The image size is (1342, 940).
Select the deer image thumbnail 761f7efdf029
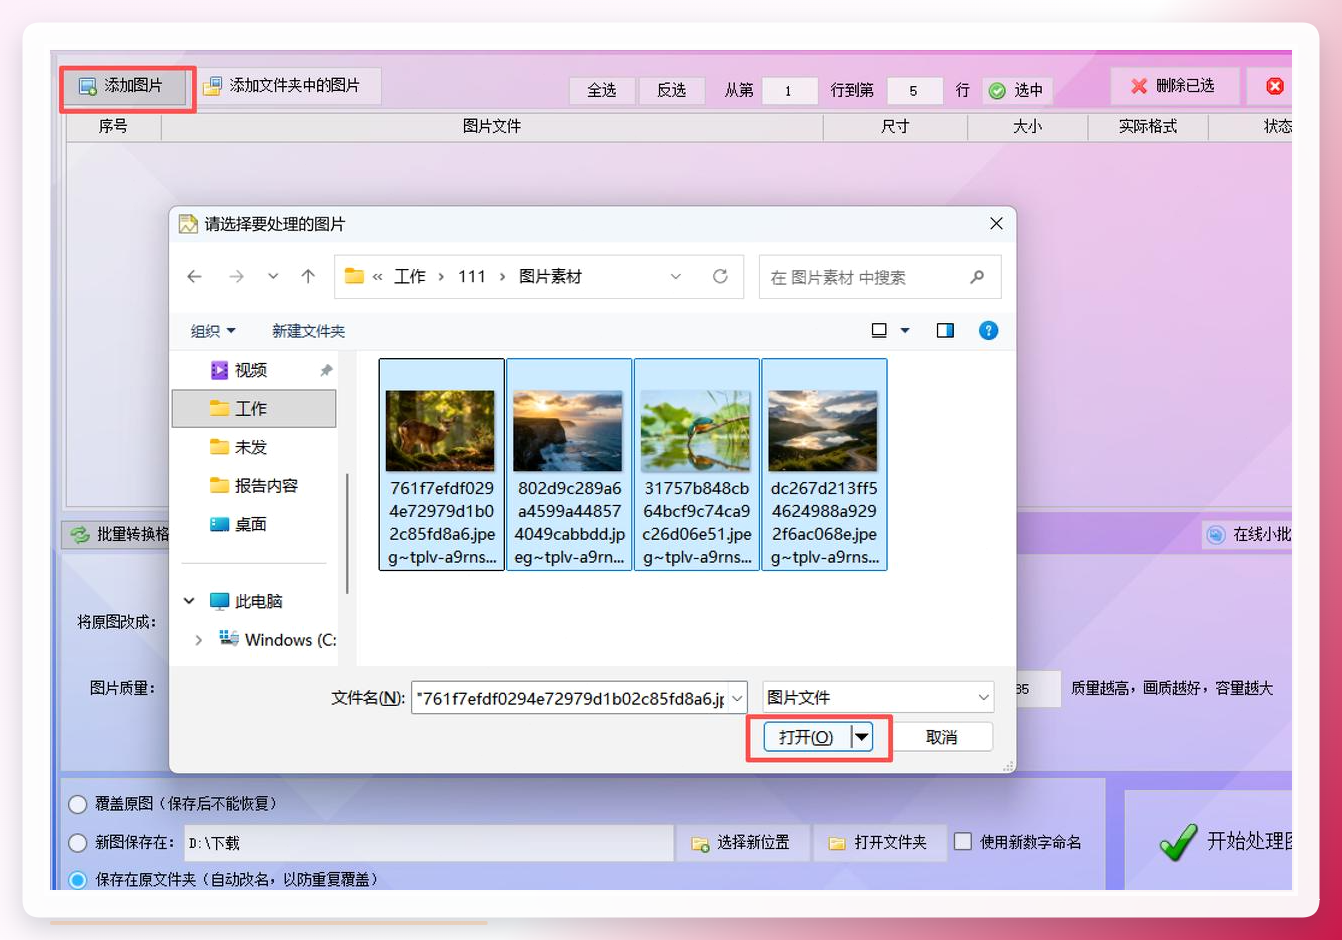click(442, 465)
